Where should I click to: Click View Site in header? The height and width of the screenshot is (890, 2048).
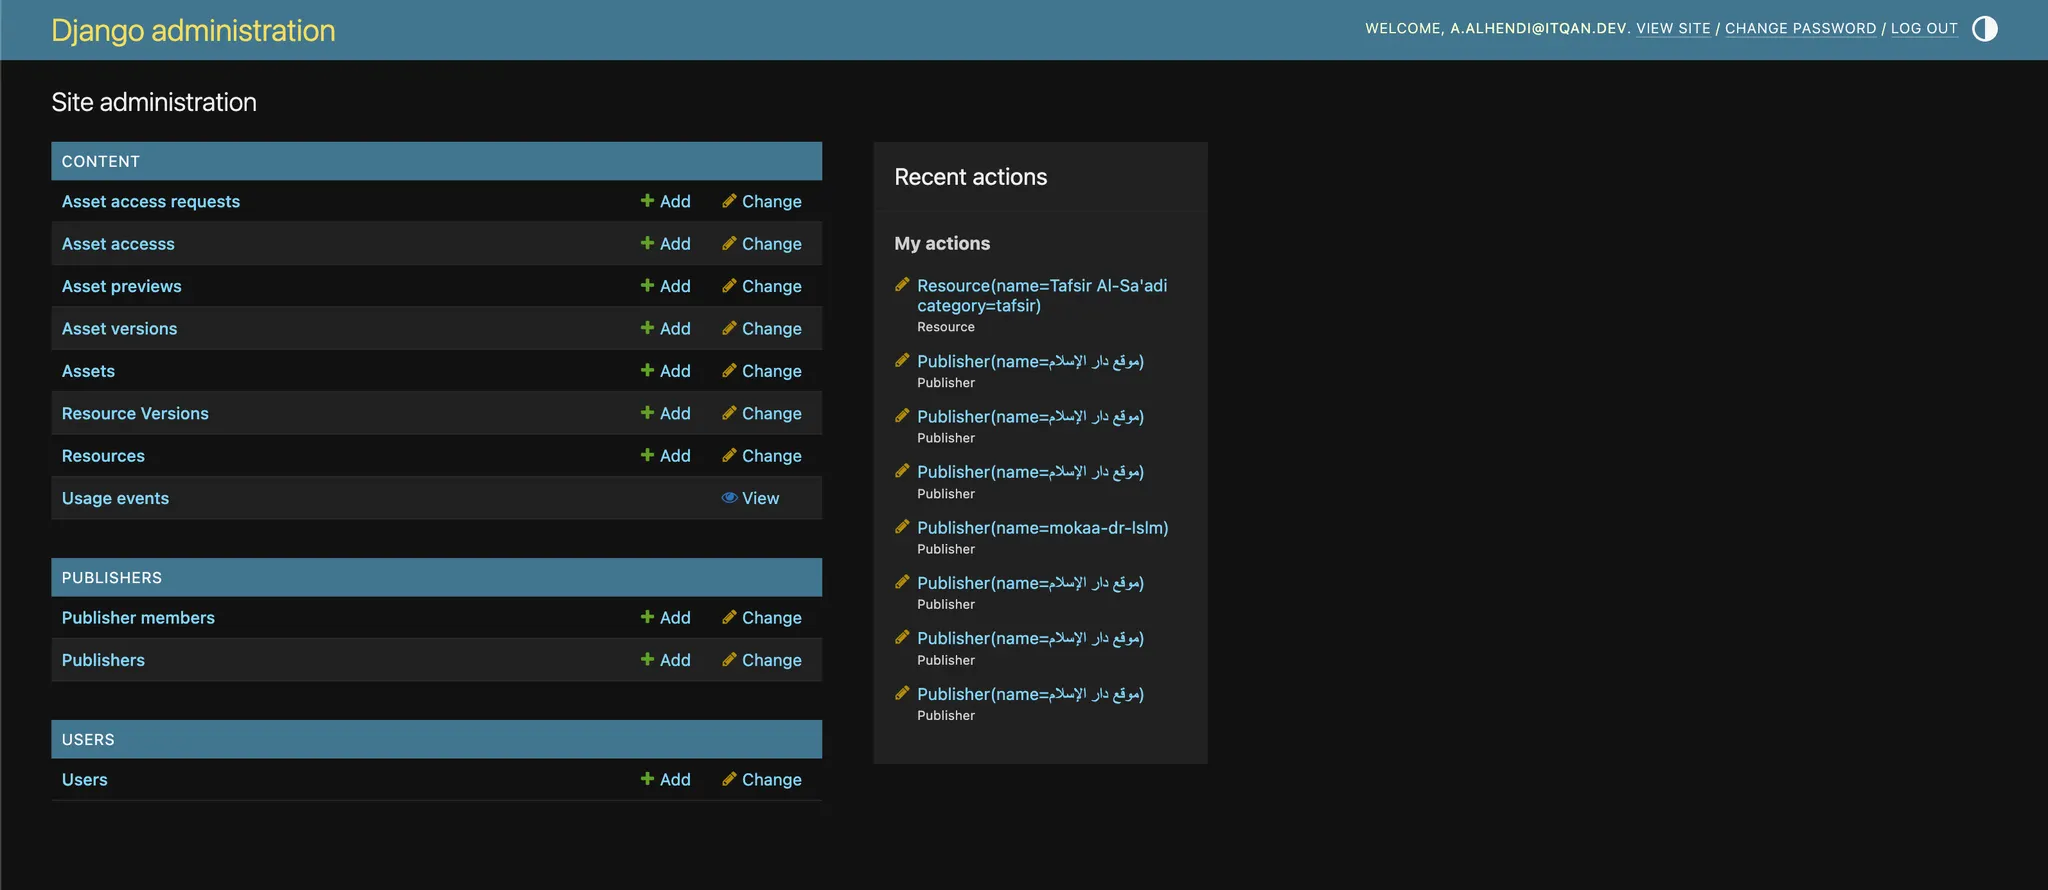[x=1673, y=29]
